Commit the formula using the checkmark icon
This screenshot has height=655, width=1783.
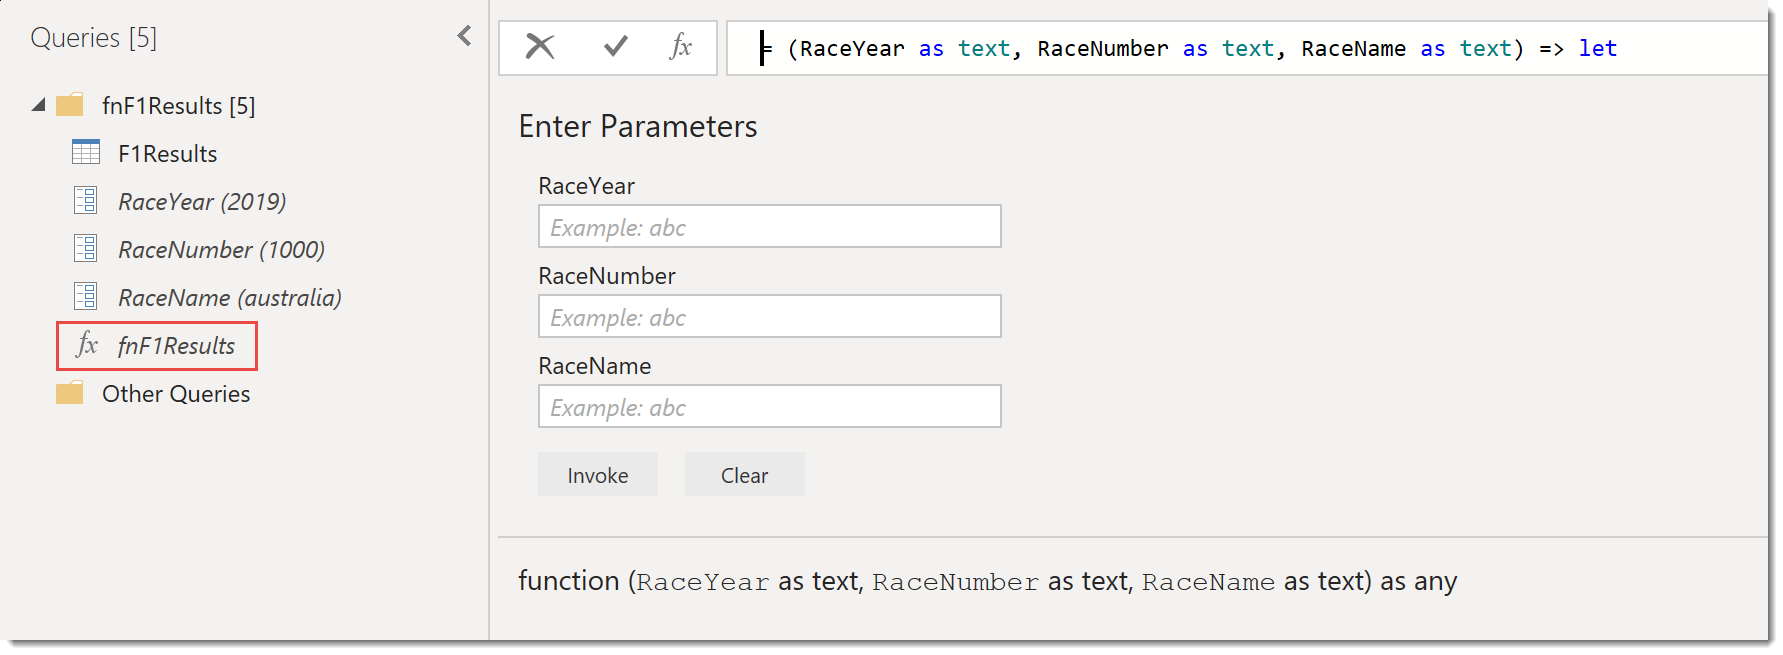point(615,47)
